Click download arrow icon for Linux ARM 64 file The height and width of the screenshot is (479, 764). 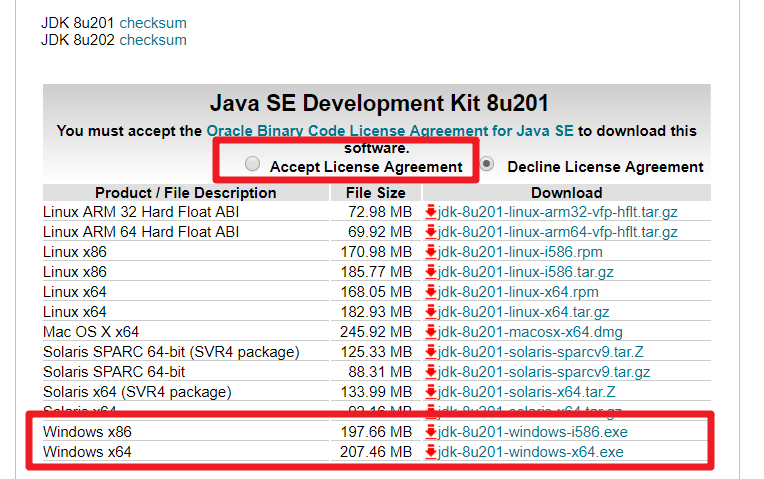coord(431,232)
